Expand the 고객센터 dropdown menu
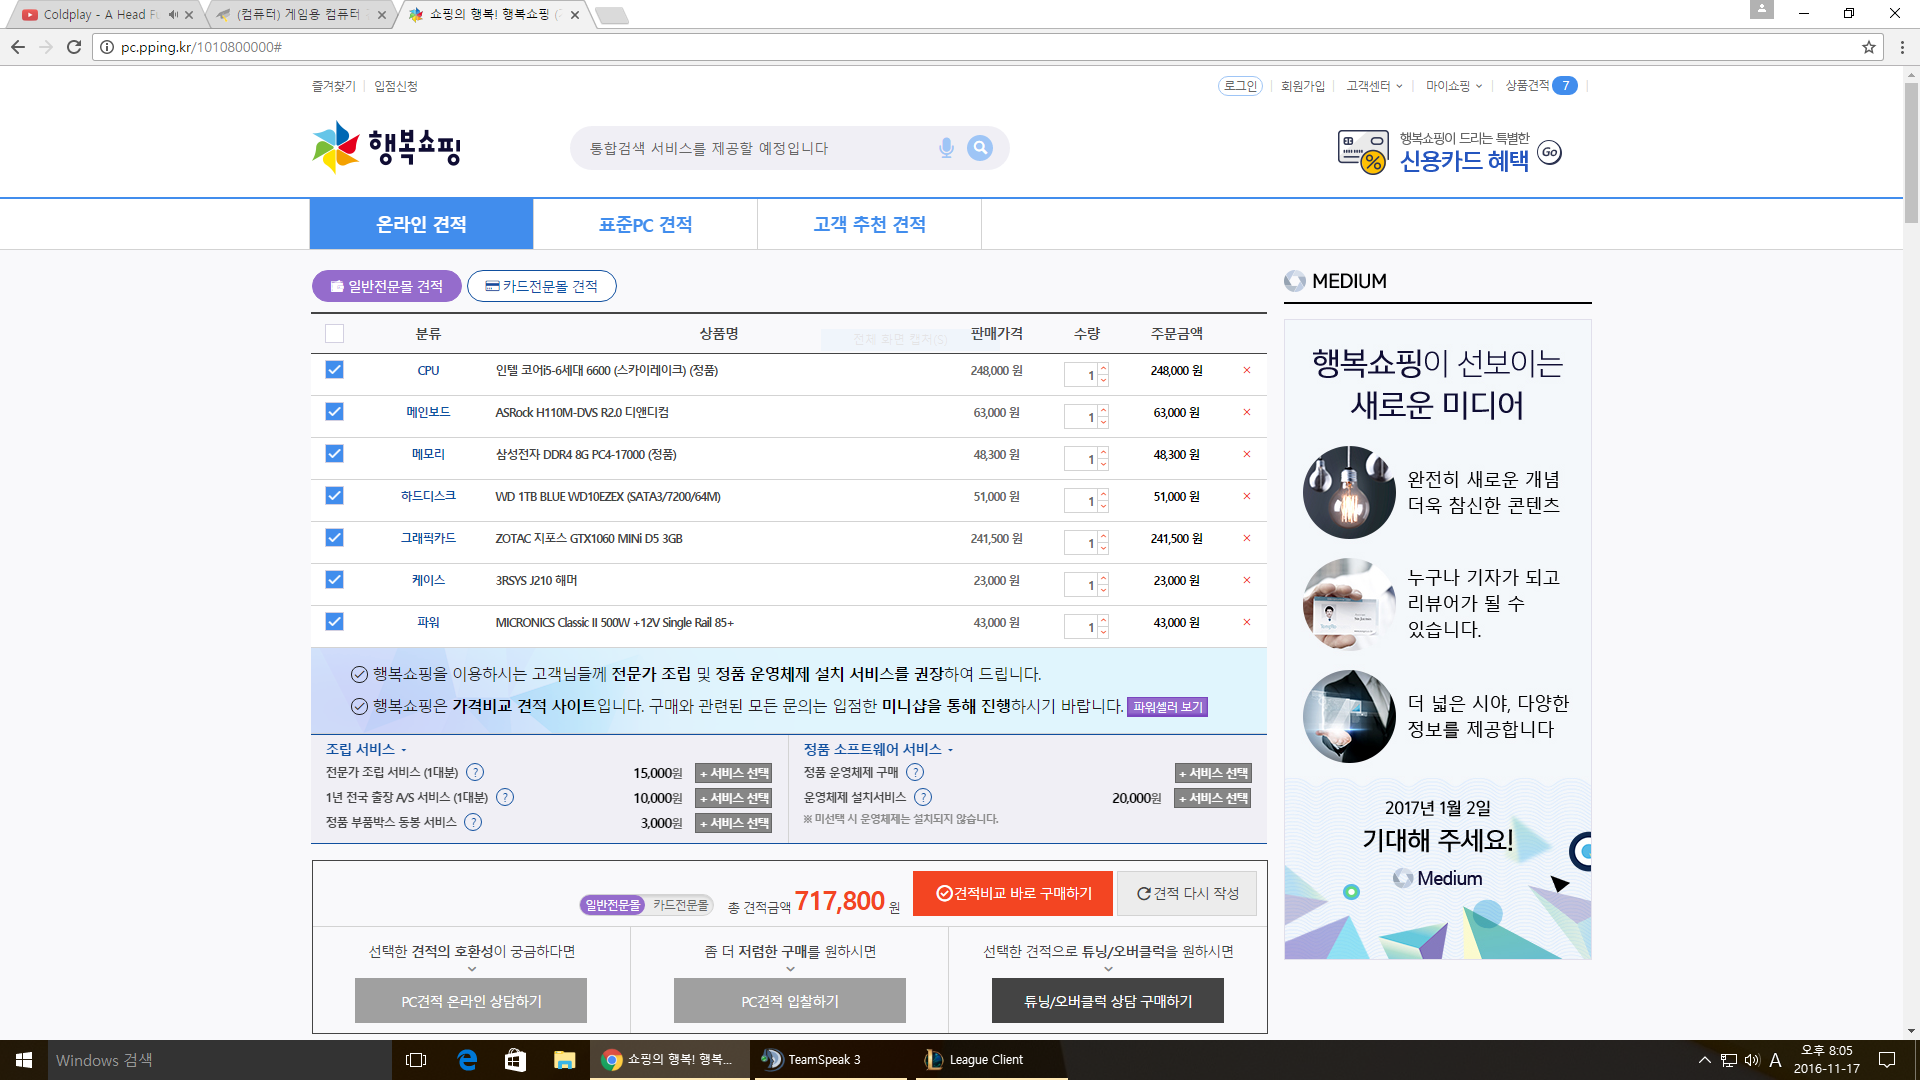The width and height of the screenshot is (1920, 1080). point(1373,86)
